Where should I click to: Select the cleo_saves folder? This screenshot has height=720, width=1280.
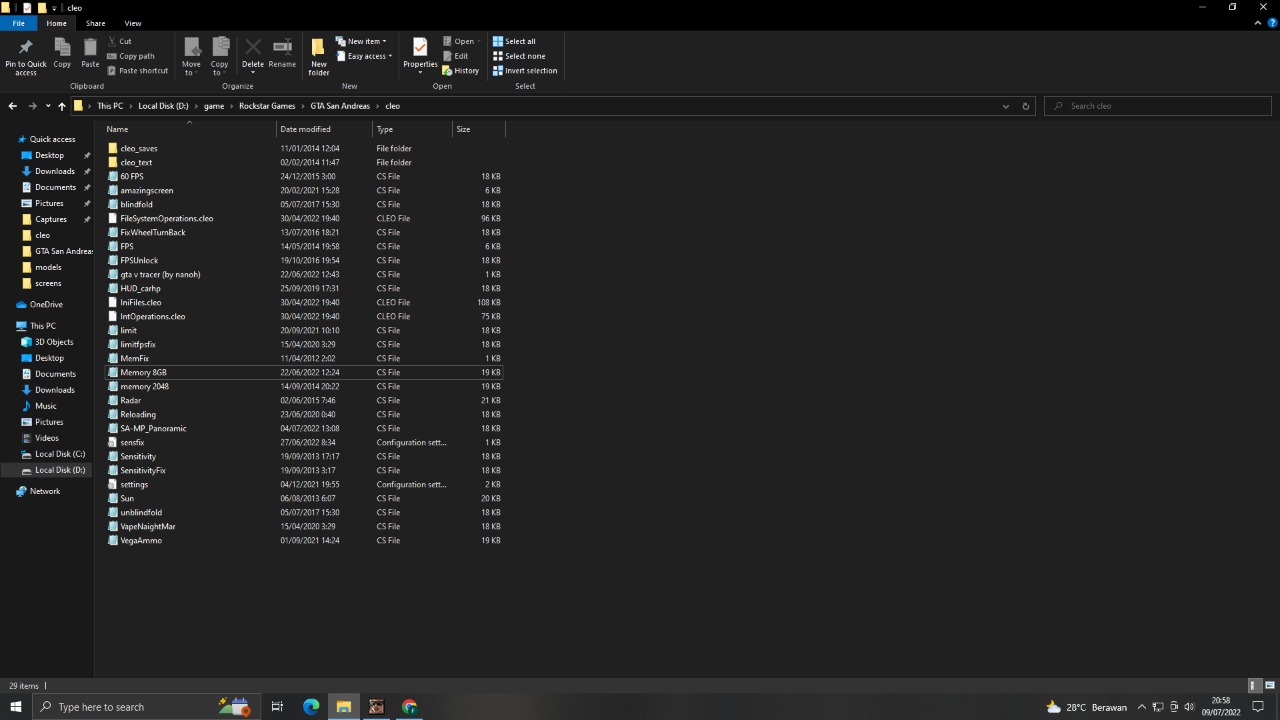[x=304, y=148]
